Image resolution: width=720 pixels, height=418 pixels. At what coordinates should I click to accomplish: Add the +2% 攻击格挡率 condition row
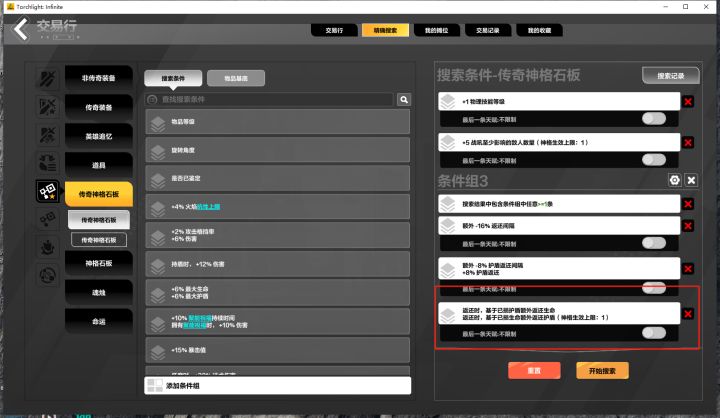tap(277, 235)
